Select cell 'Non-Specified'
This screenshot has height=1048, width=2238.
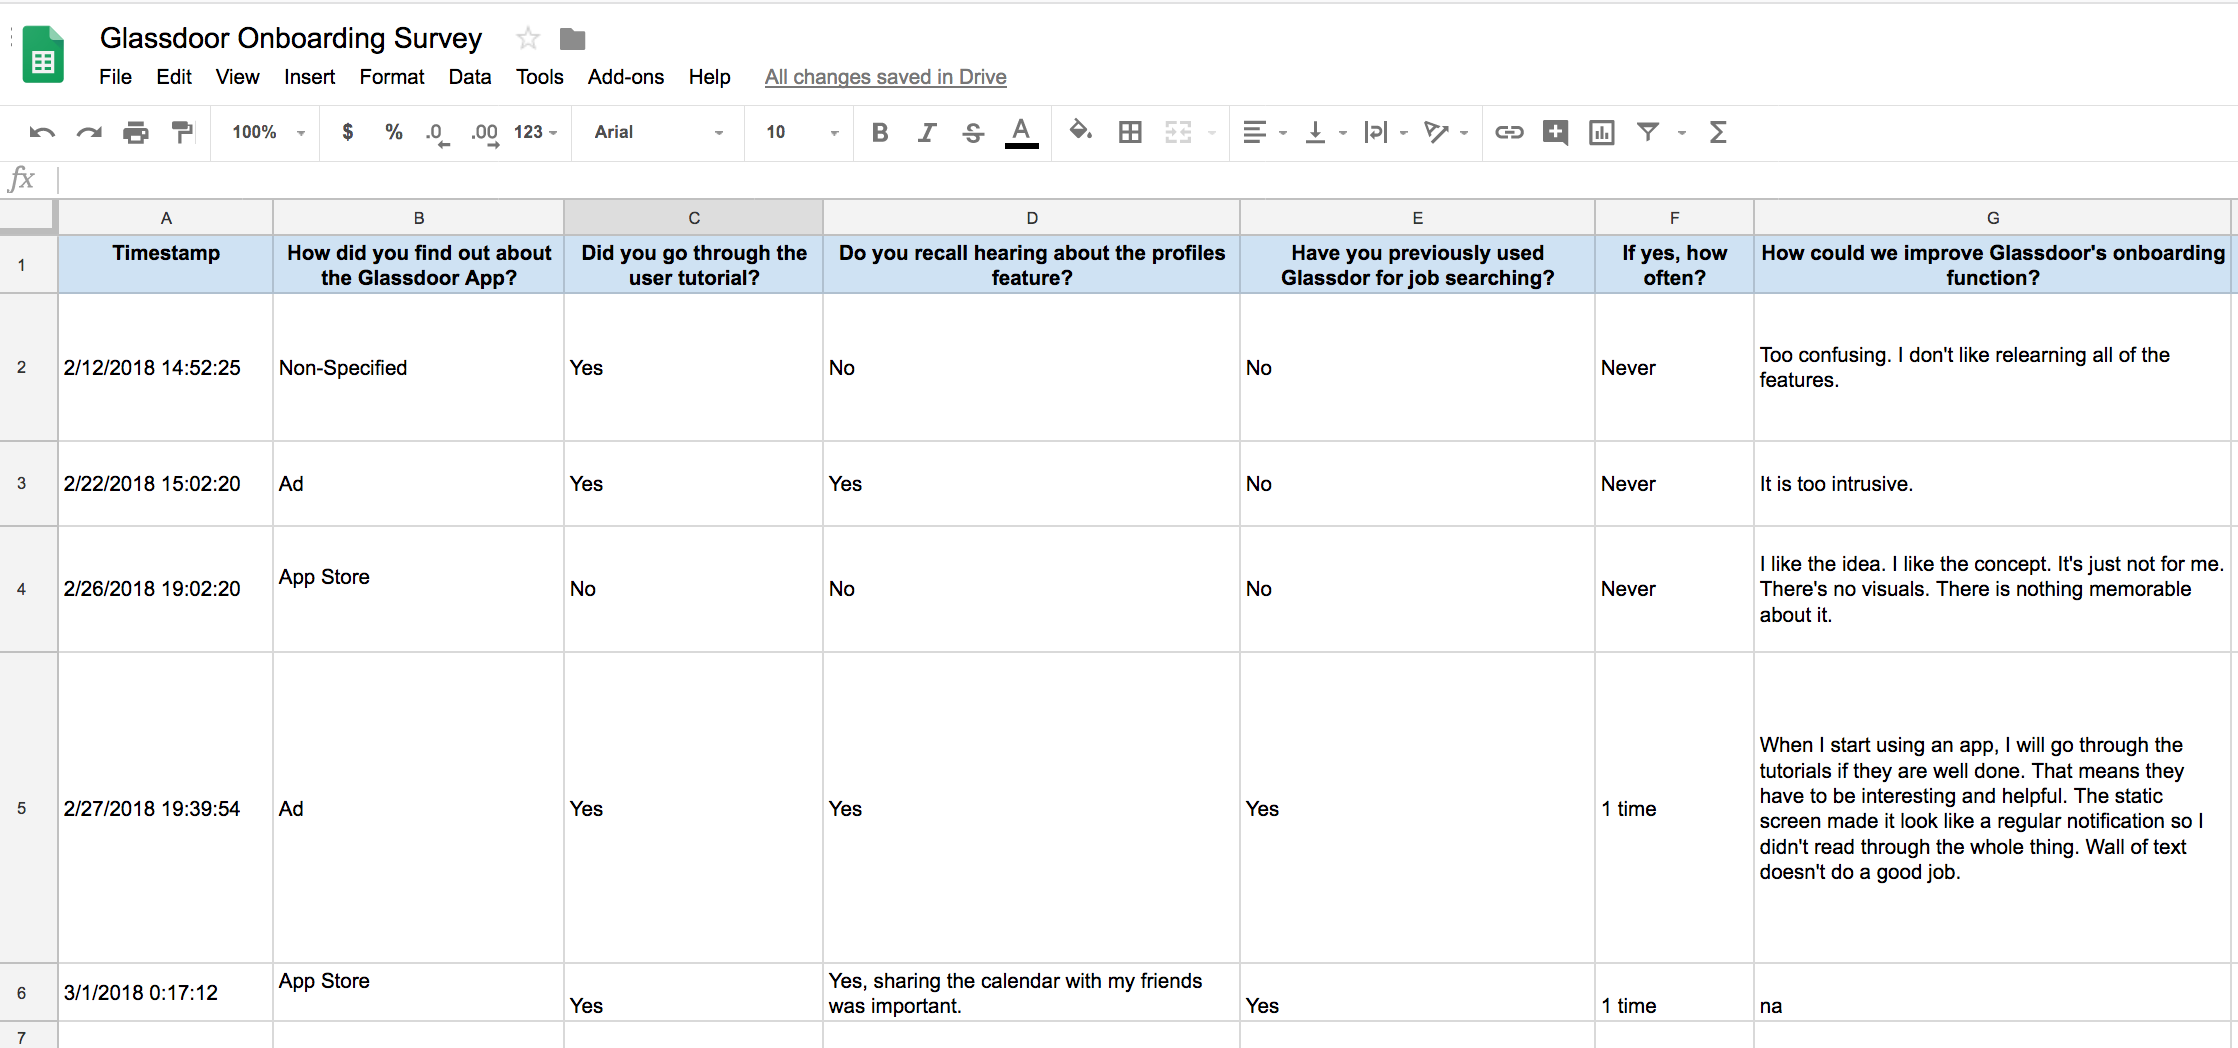[419, 368]
